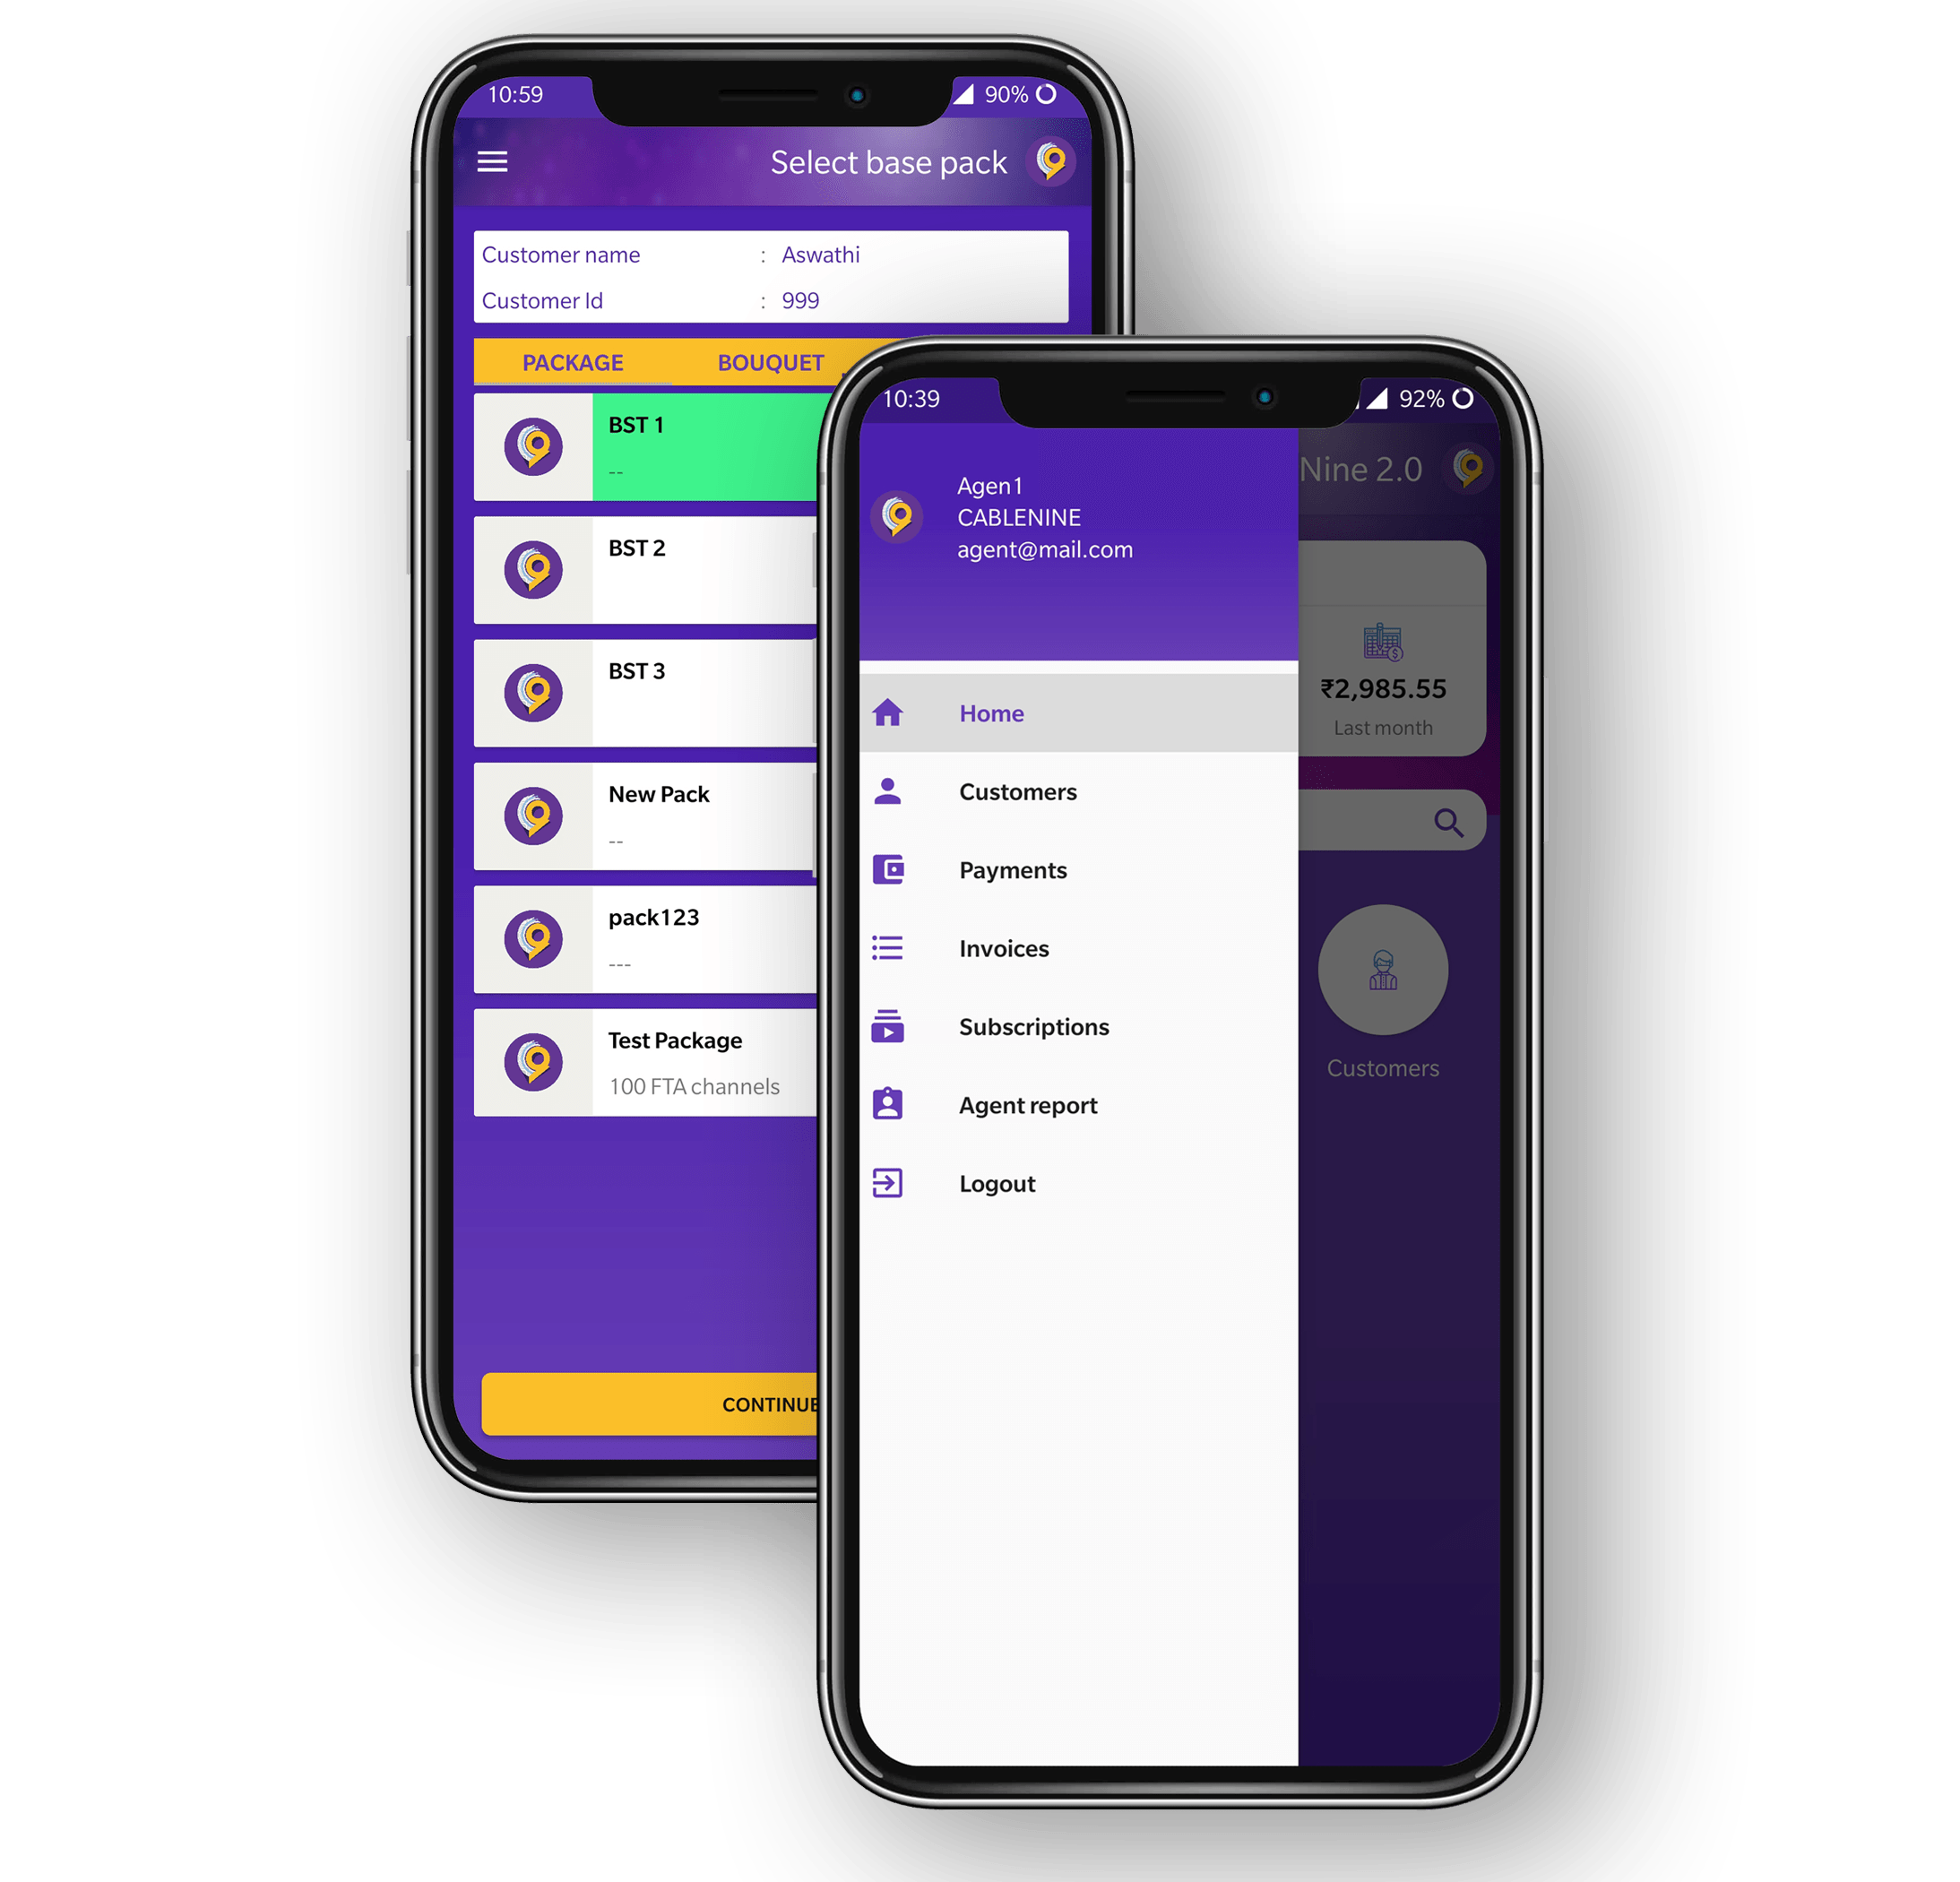Toggle the PACKAGE tab selection

coord(573,362)
